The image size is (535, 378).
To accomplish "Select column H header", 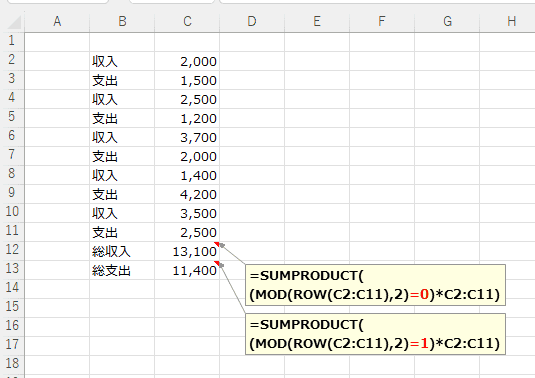I will coord(511,21).
